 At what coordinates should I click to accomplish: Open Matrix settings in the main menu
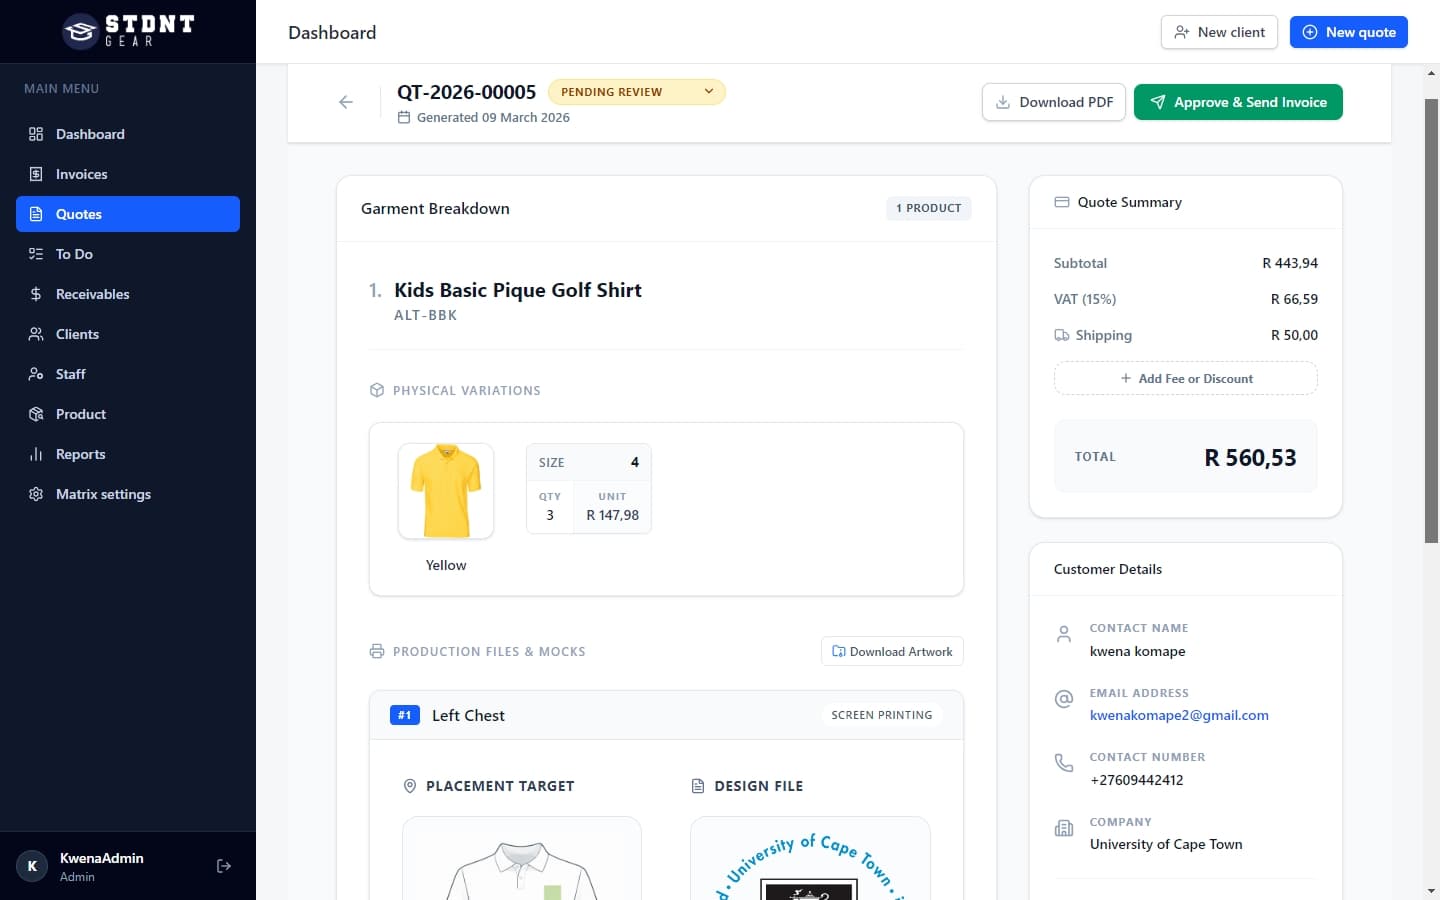[x=128, y=494]
